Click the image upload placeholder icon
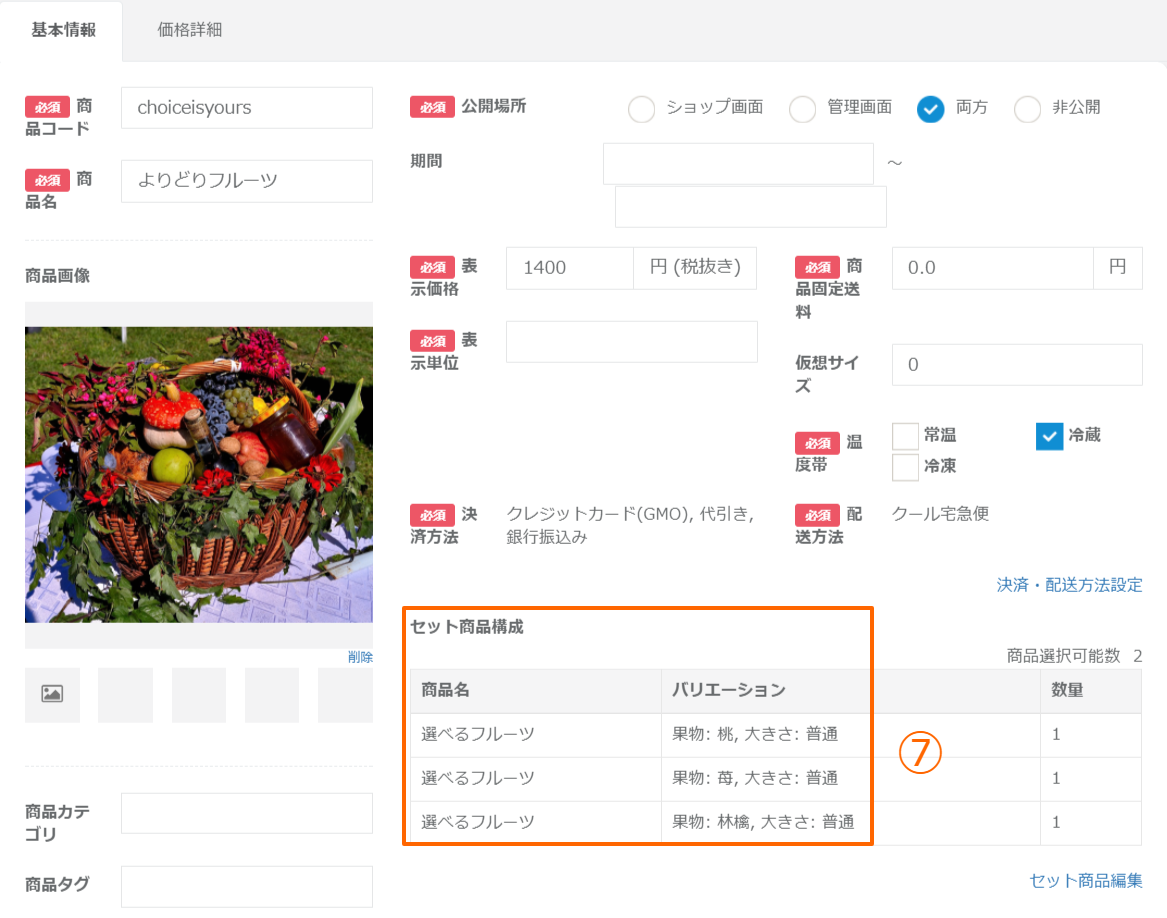 pos(52,694)
